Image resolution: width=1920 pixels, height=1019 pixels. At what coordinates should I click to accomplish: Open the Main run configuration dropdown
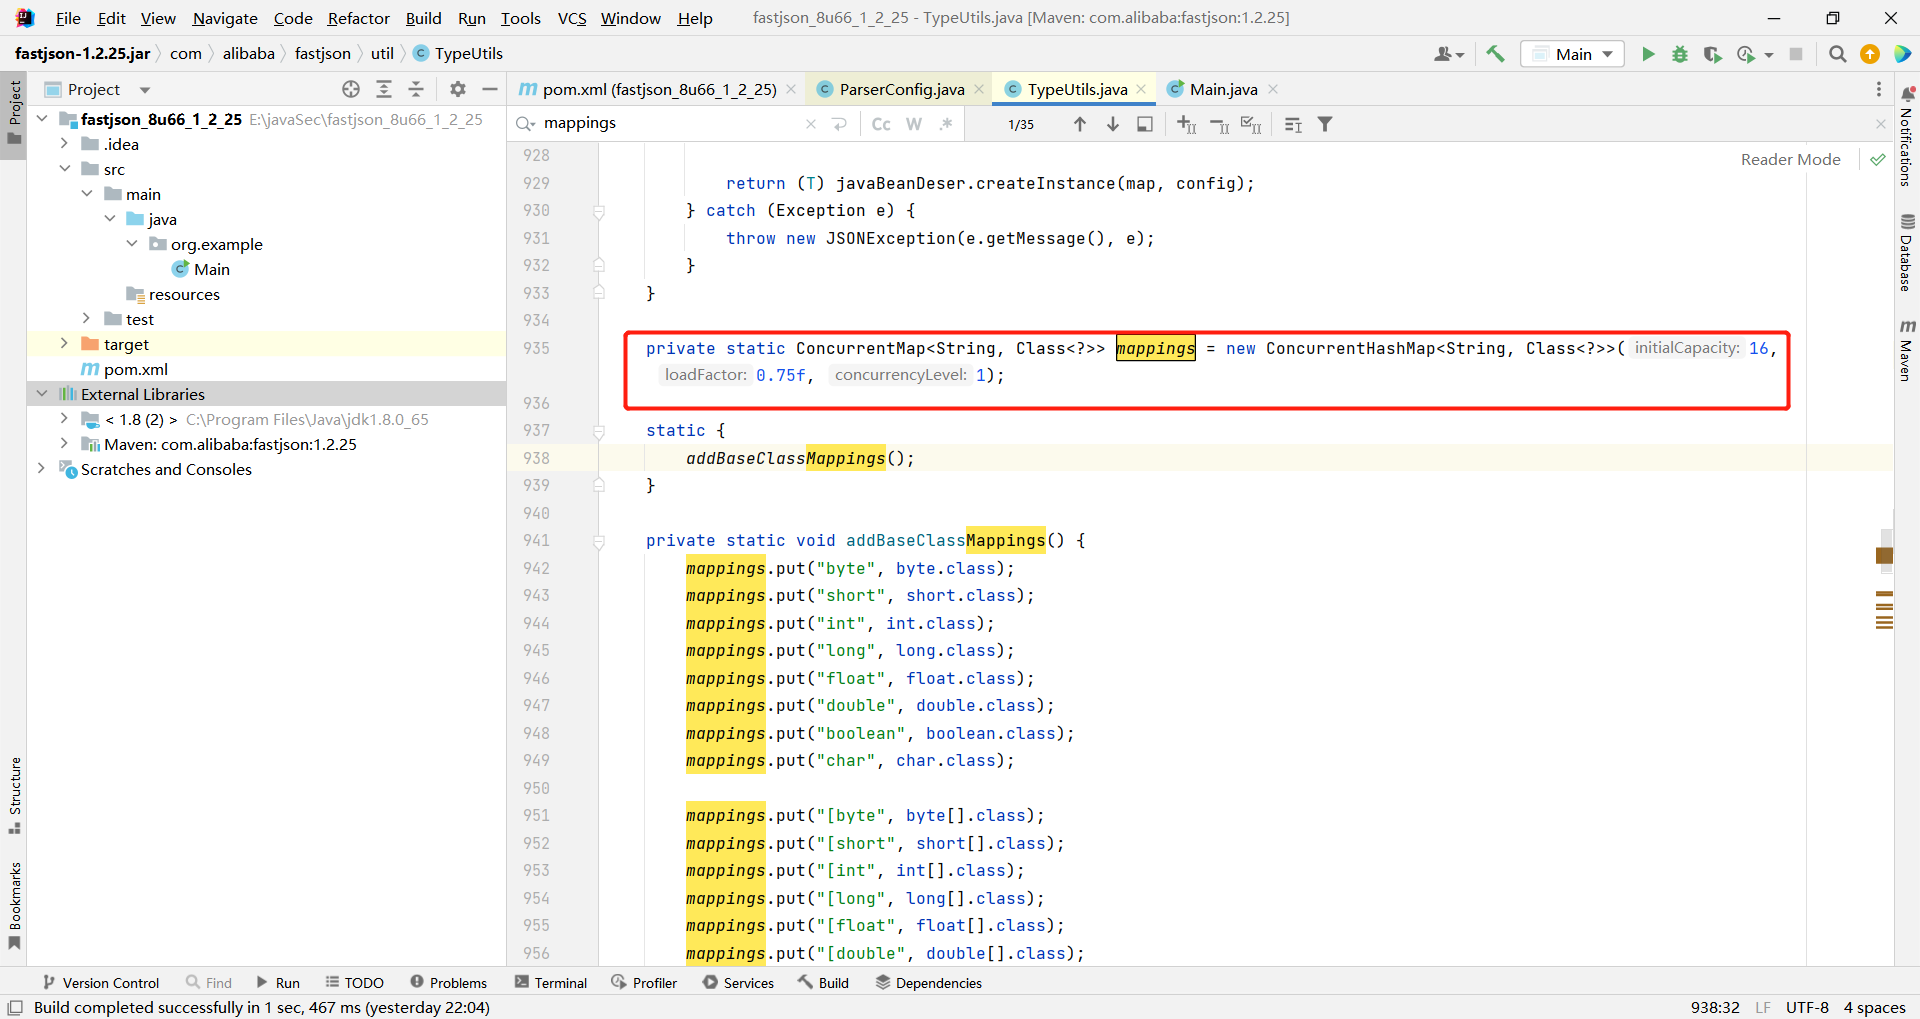pos(1572,54)
